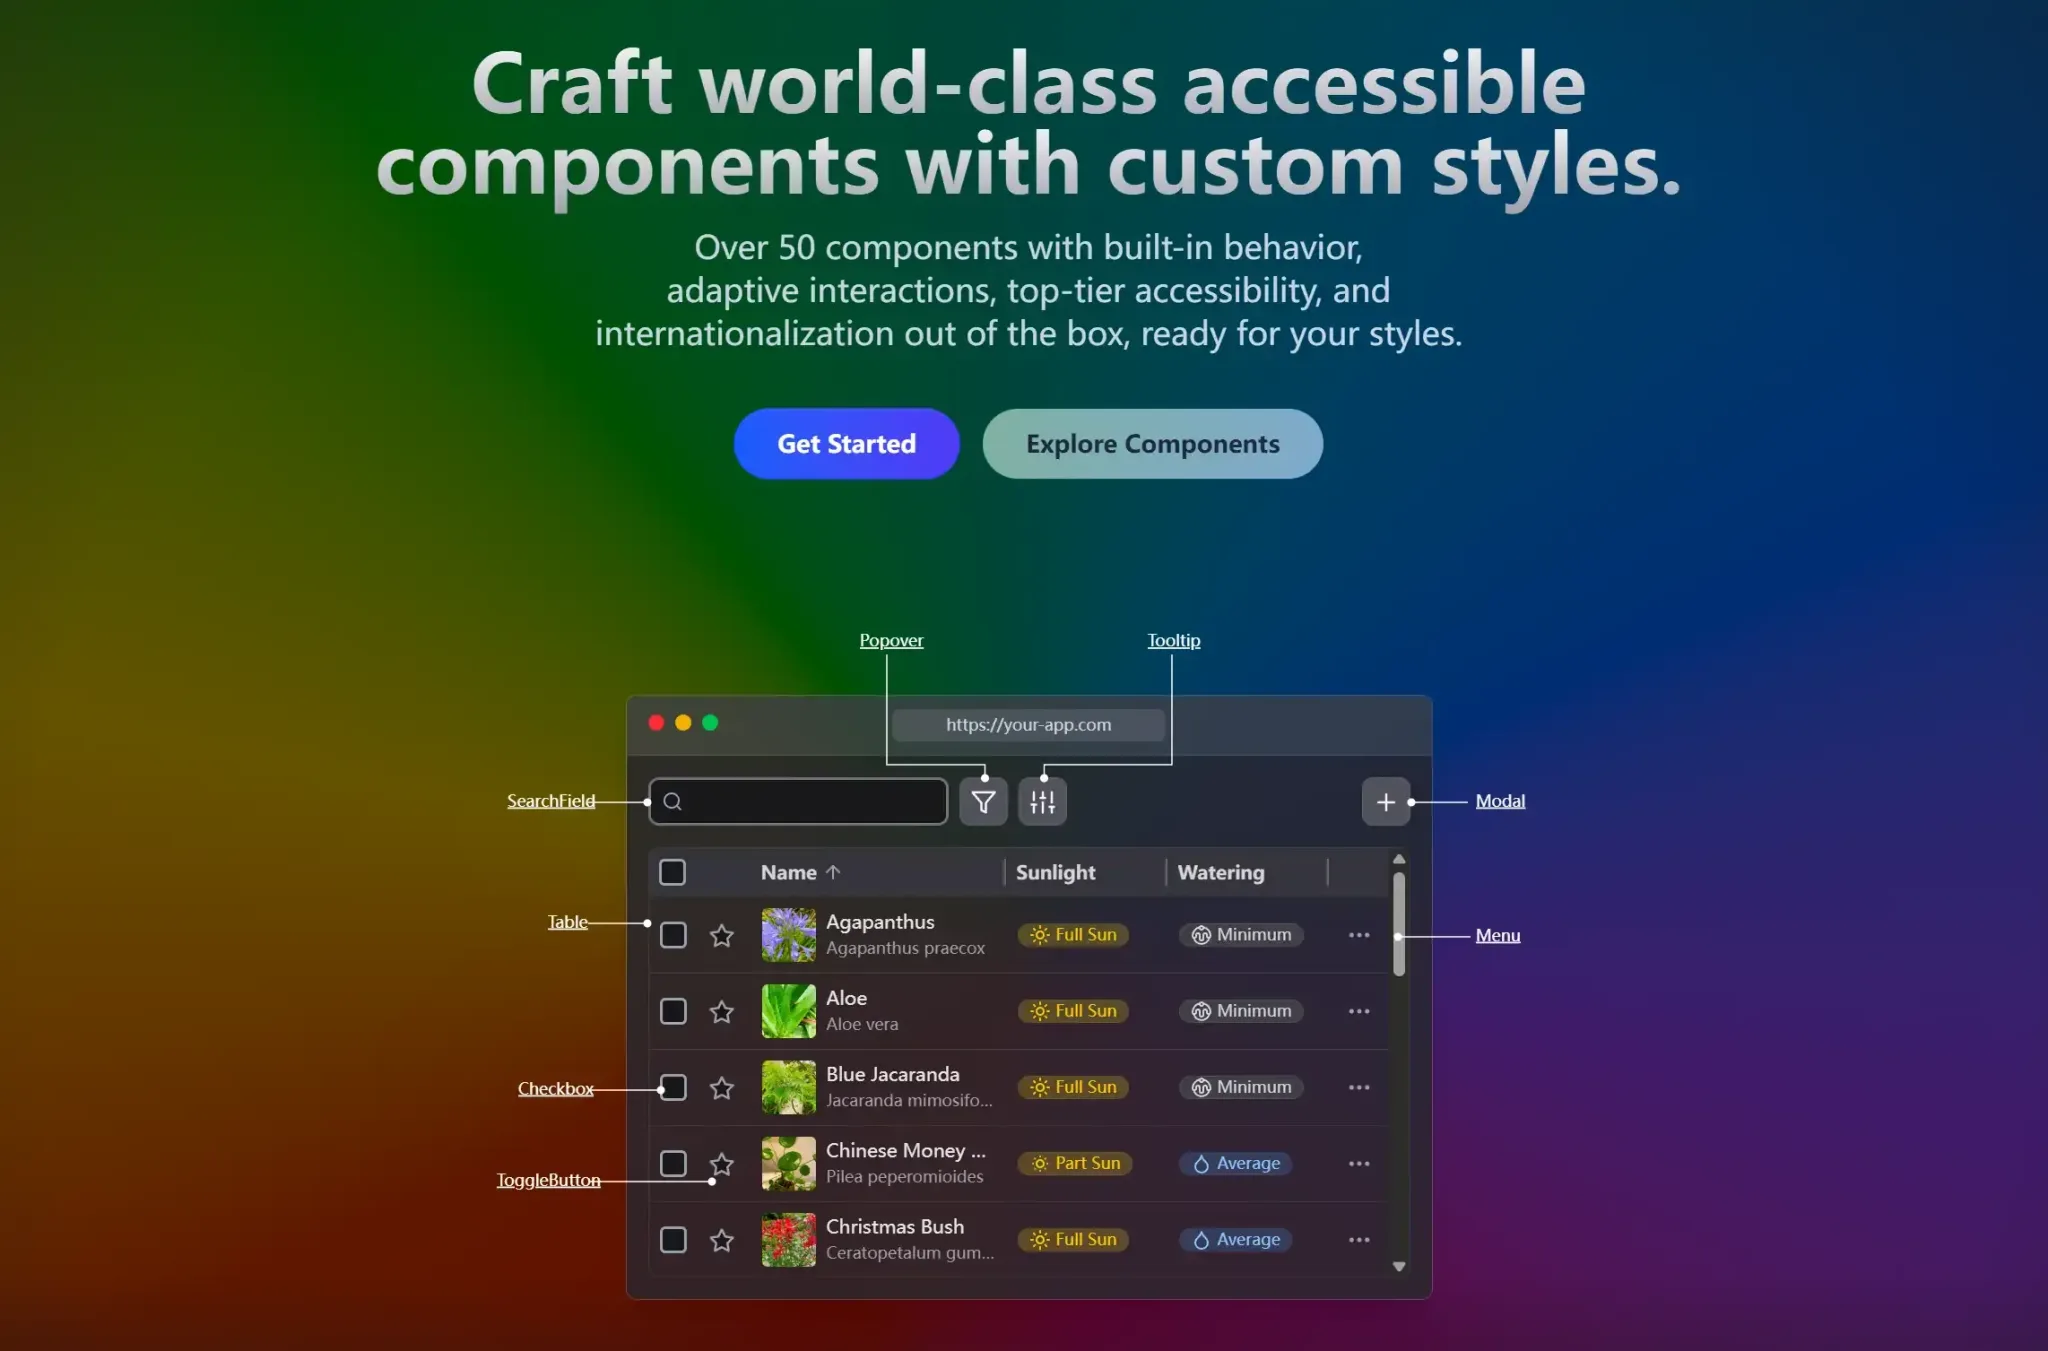Open the row actions menu for Agapanthus
The width and height of the screenshot is (2048, 1351).
point(1358,934)
